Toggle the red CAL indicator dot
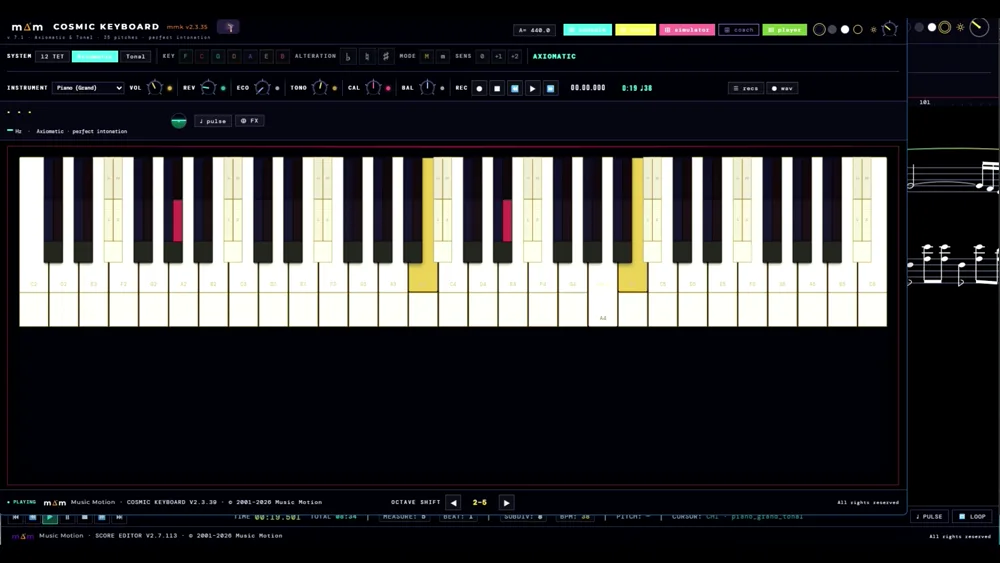Screen dimensions: 1000x563 (x=388, y=88)
